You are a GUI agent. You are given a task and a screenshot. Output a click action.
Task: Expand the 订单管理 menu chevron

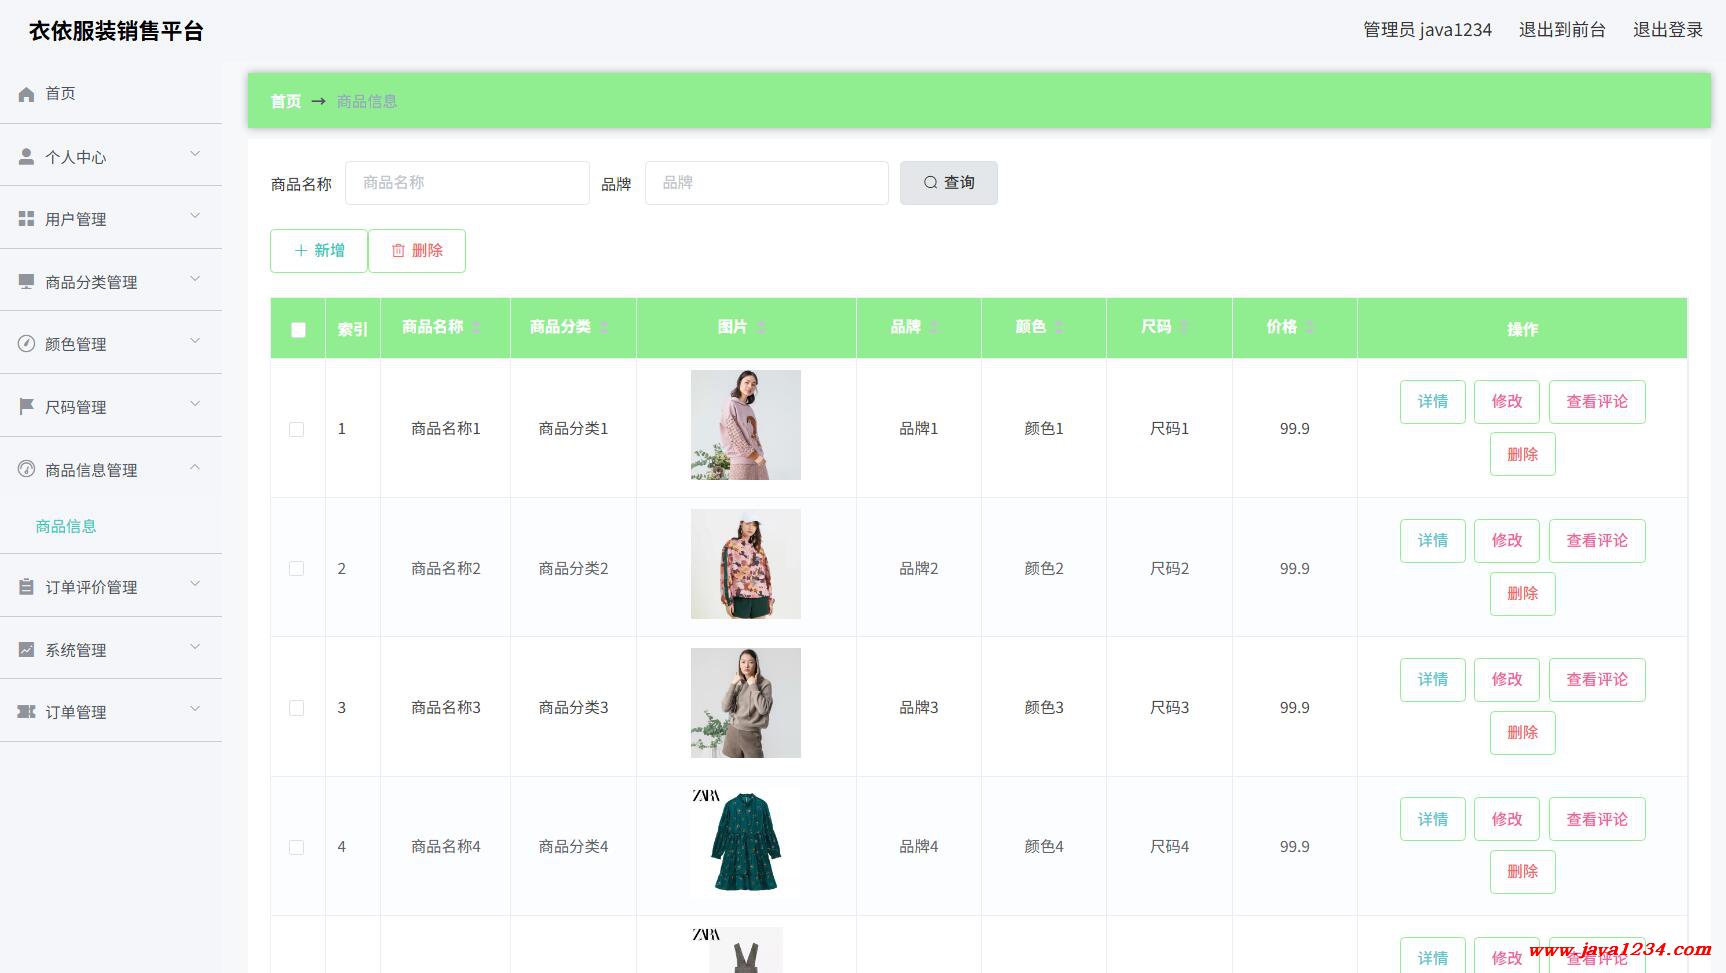pos(195,709)
